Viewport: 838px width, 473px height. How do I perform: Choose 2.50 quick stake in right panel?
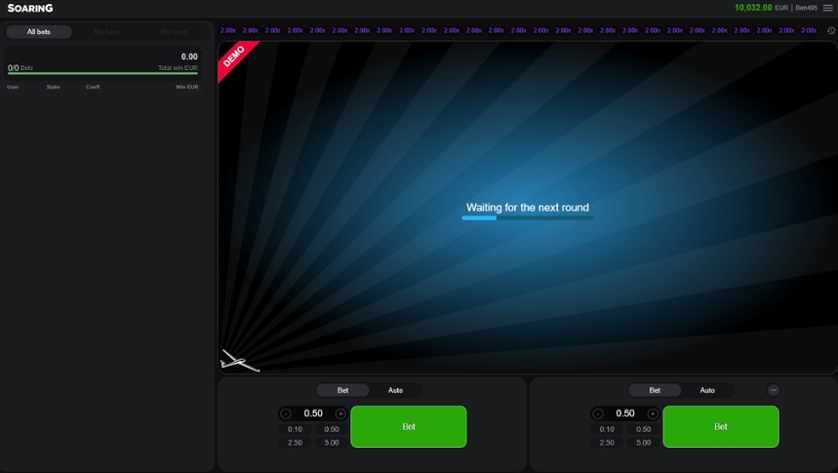(607, 442)
